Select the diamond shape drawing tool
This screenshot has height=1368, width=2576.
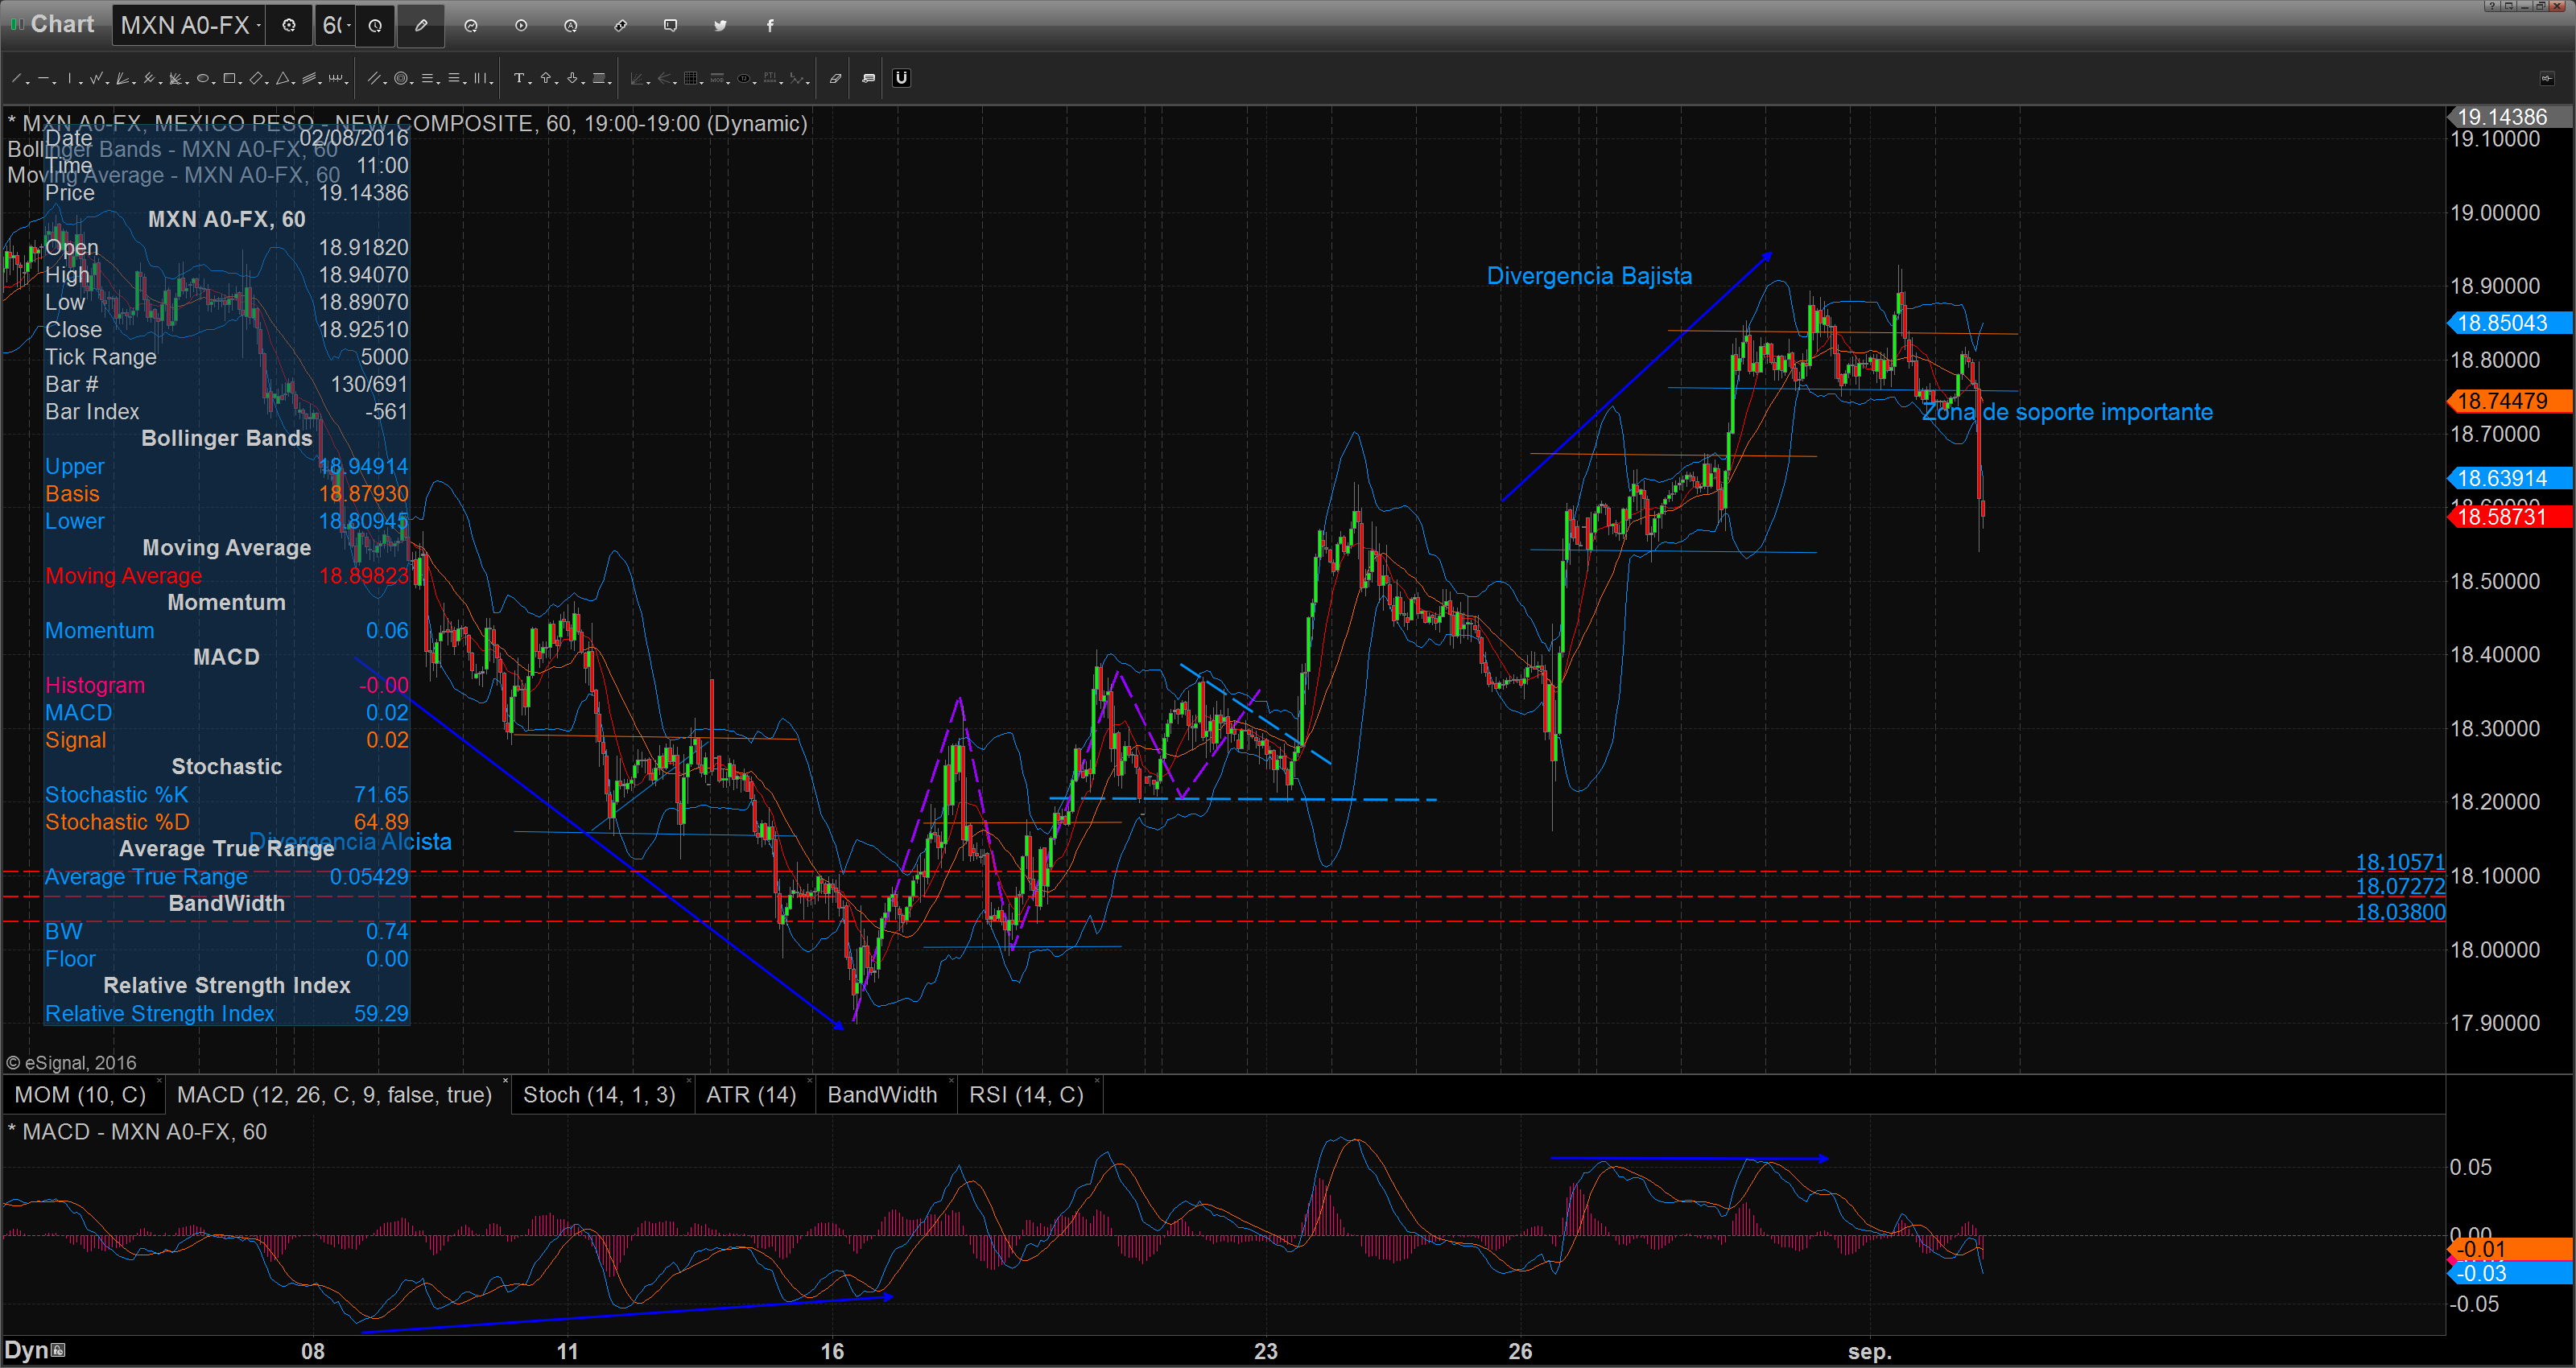point(256,78)
